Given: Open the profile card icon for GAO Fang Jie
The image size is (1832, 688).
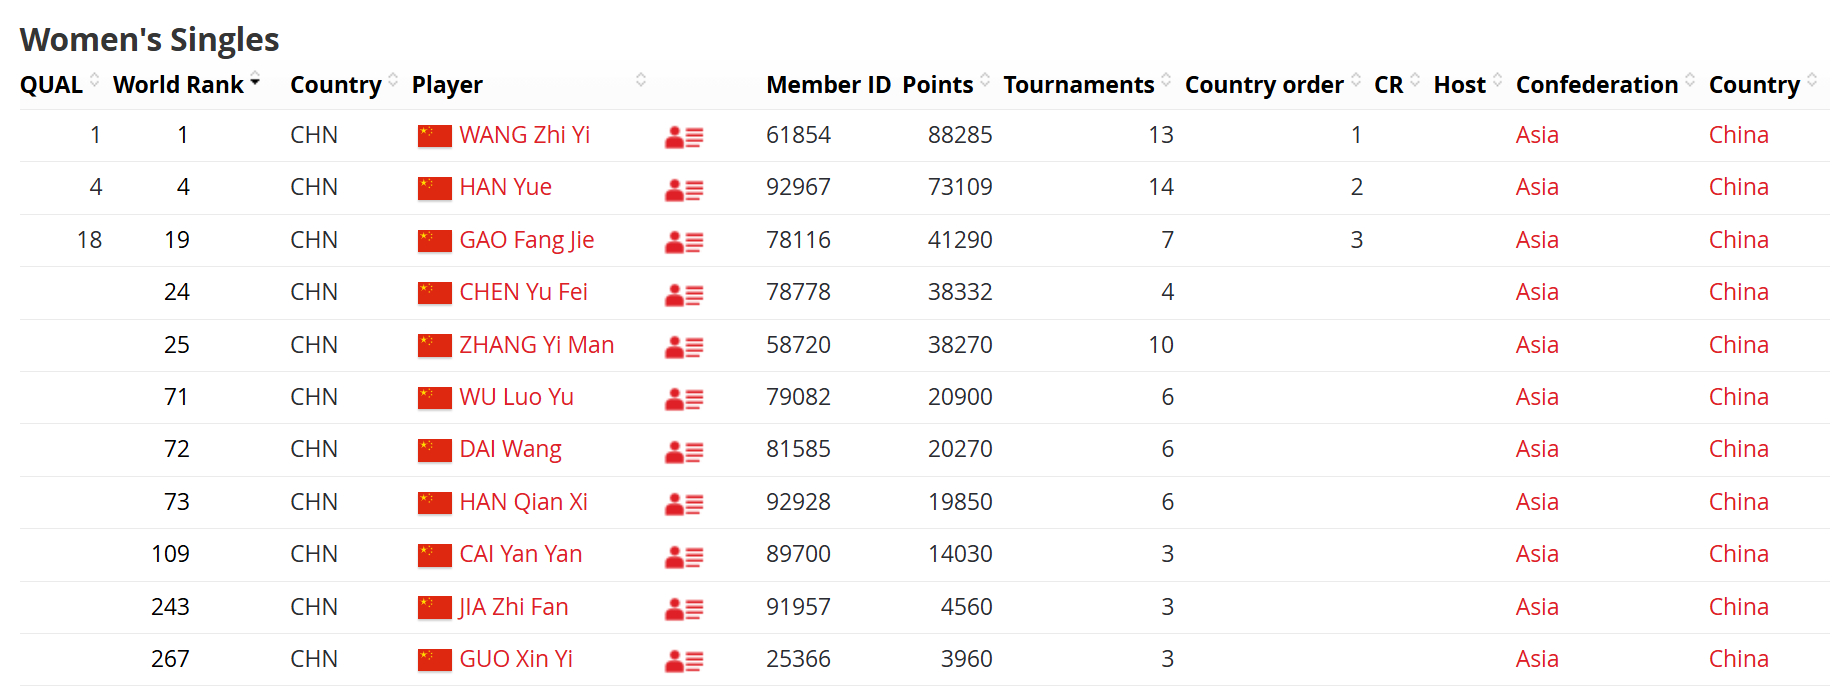Looking at the screenshot, I should click(x=684, y=242).
